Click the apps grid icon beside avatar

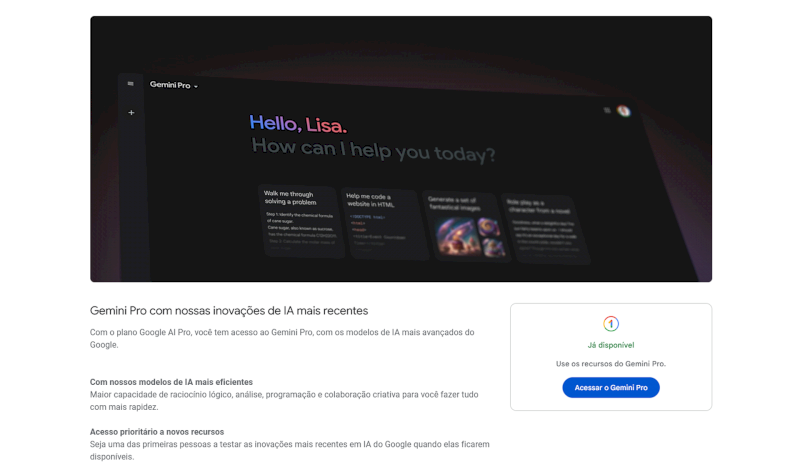click(607, 110)
